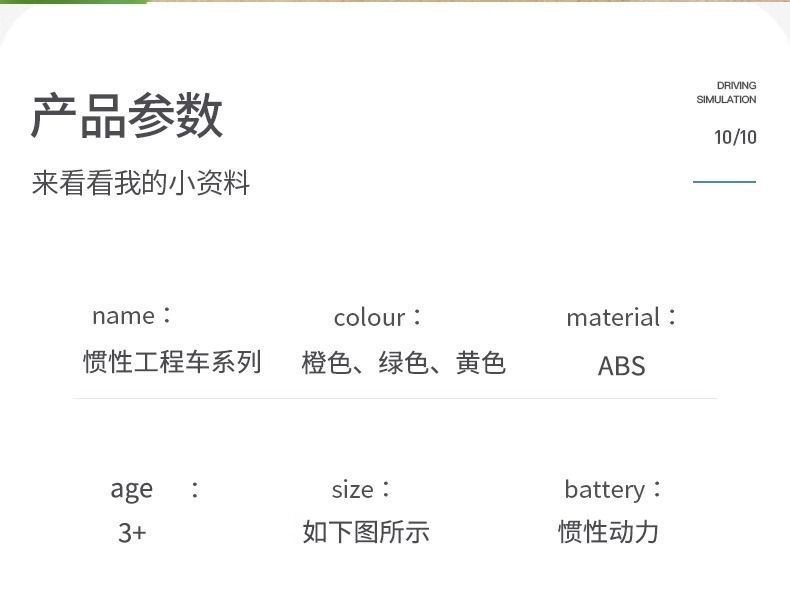Click the battery: label

[x=613, y=489]
